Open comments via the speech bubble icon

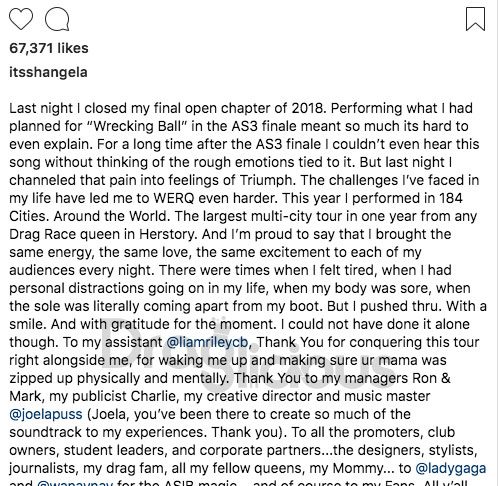pos(57,19)
